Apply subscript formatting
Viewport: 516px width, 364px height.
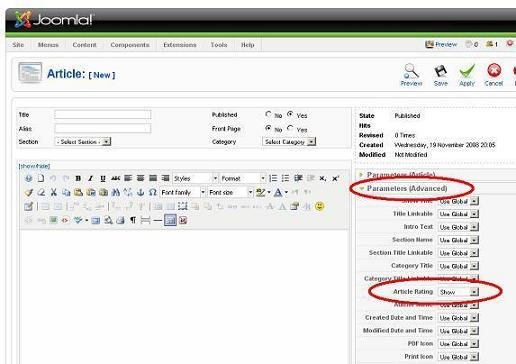tap(323, 179)
